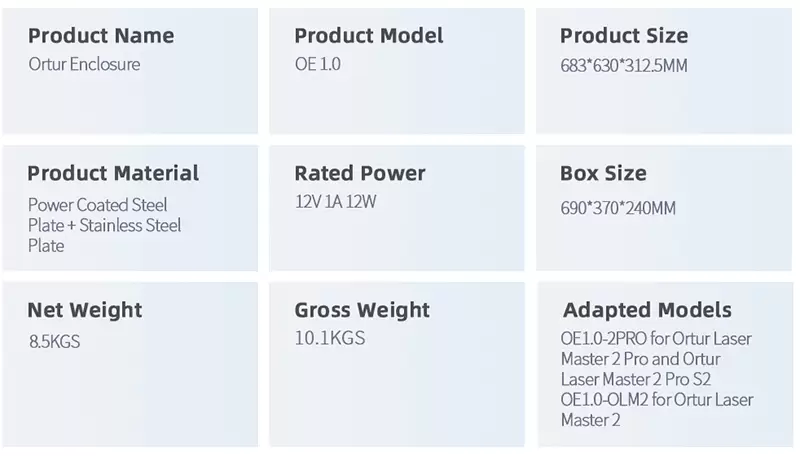The width and height of the screenshot is (800, 456).
Task: Select the 'OE1.0-OLM2 for Ortur Laser' line
Action: click(657, 400)
